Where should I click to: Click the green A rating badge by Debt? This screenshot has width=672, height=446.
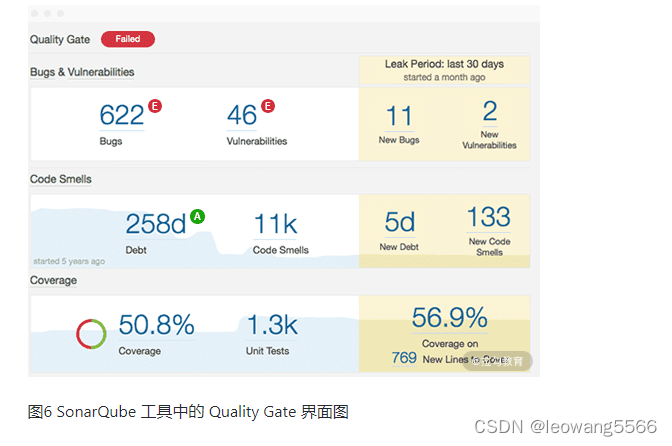click(x=198, y=216)
